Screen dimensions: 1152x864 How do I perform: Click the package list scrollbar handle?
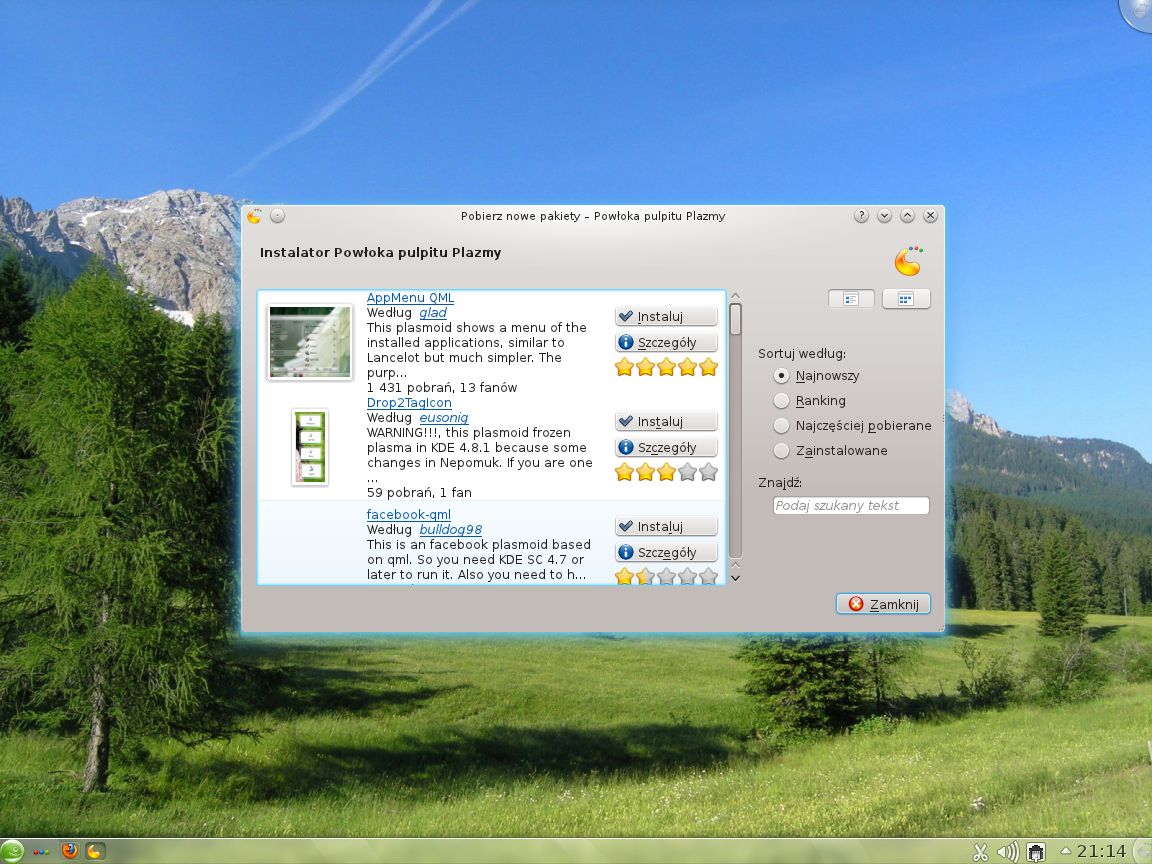click(x=735, y=320)
